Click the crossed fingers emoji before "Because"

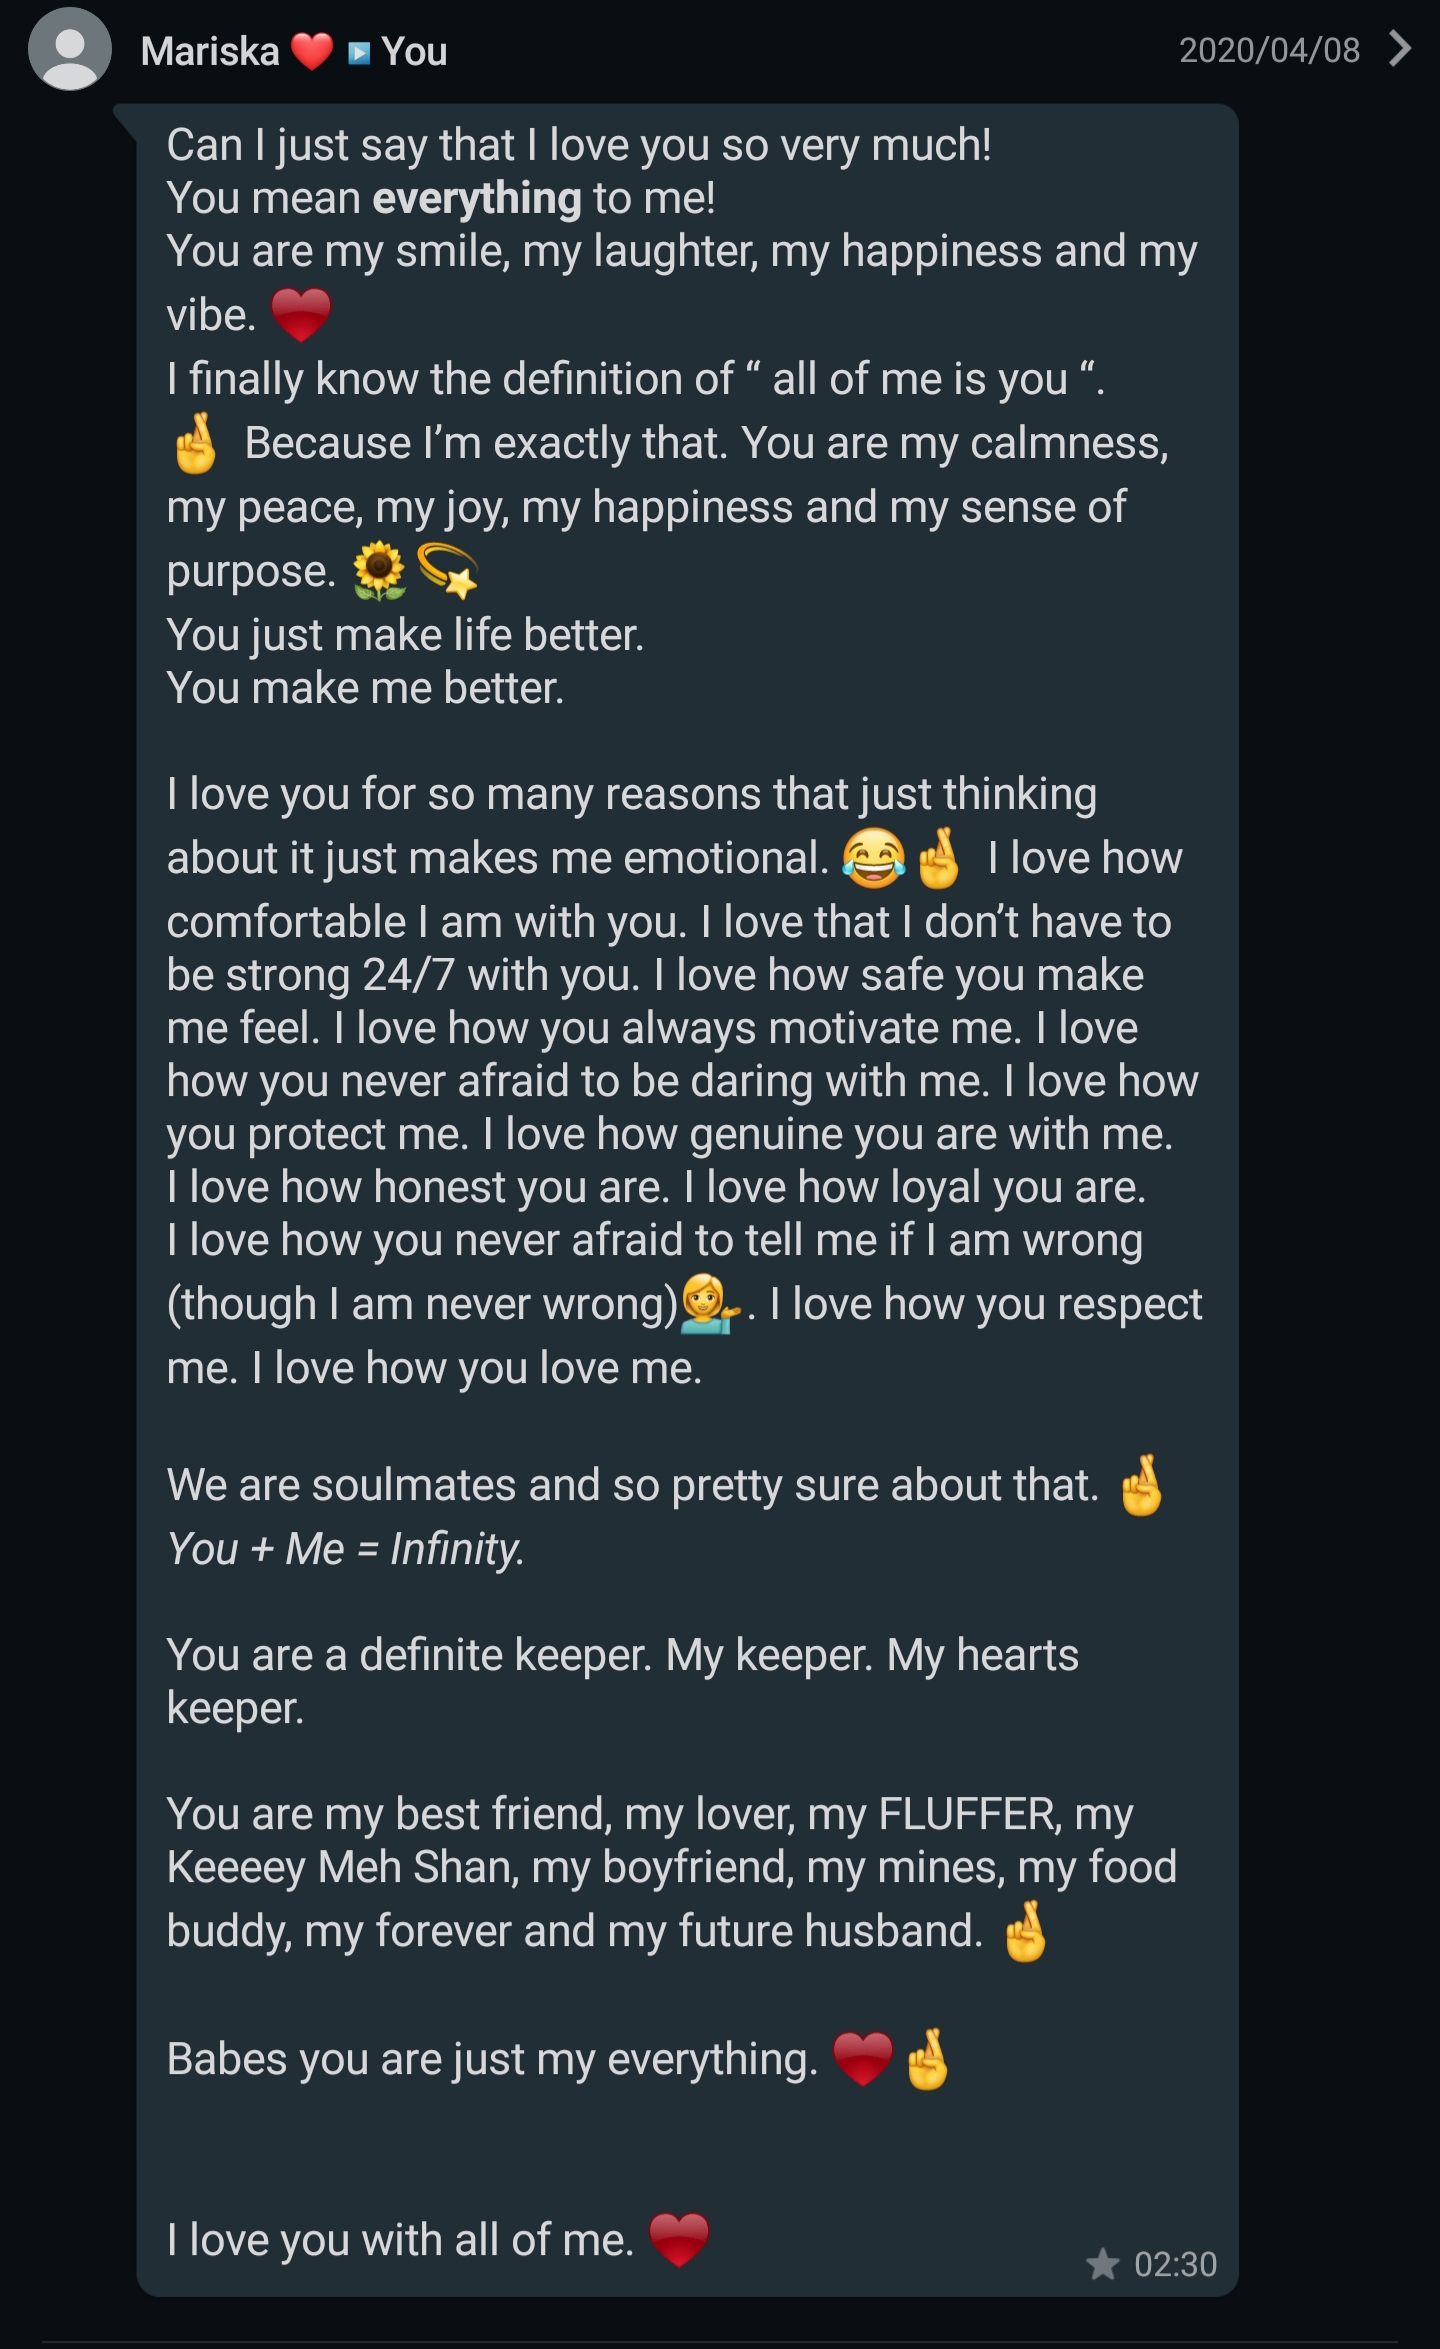(x=195, y=443)
